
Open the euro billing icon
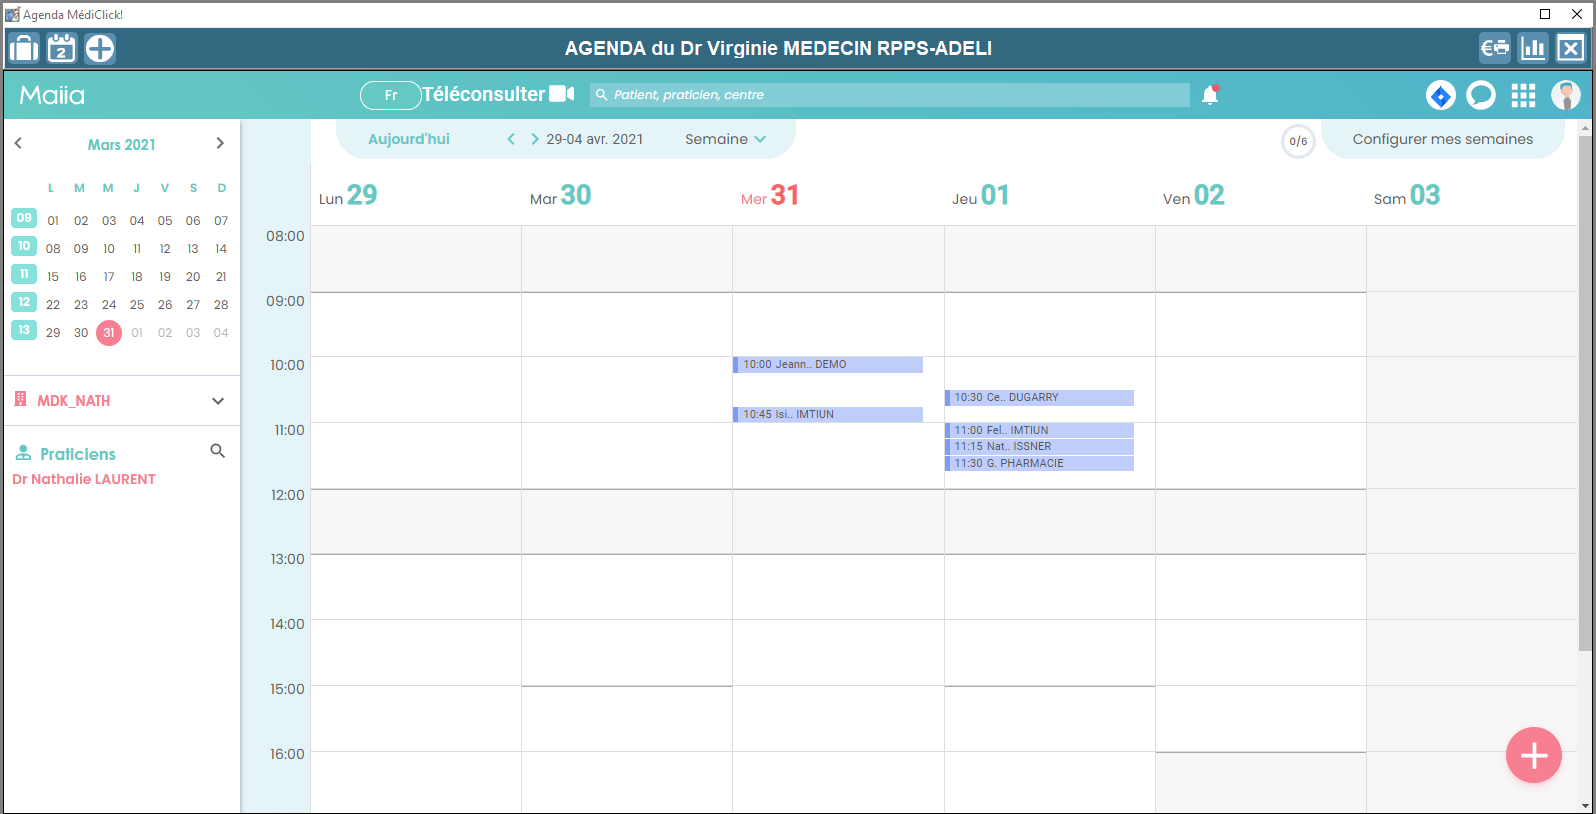coord(1495,48)
